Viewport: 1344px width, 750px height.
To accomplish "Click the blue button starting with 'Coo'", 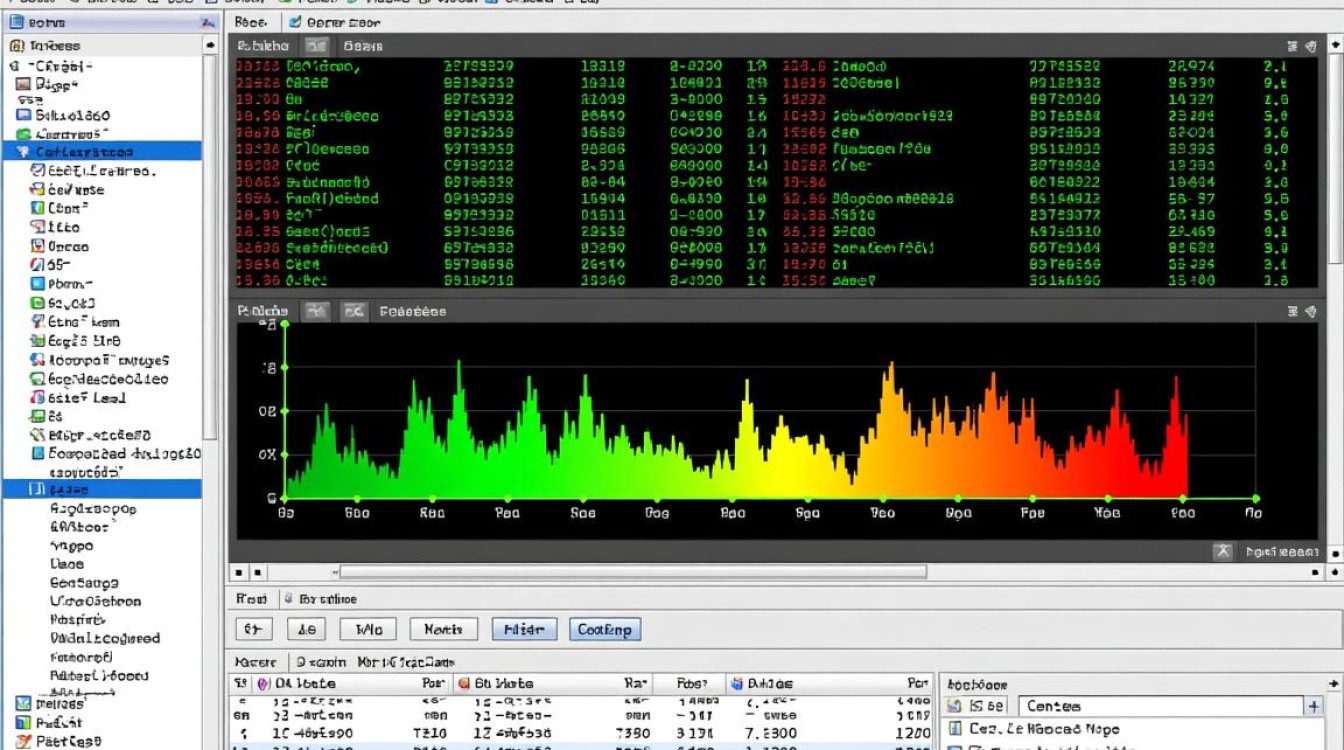I will click(604, 629).
